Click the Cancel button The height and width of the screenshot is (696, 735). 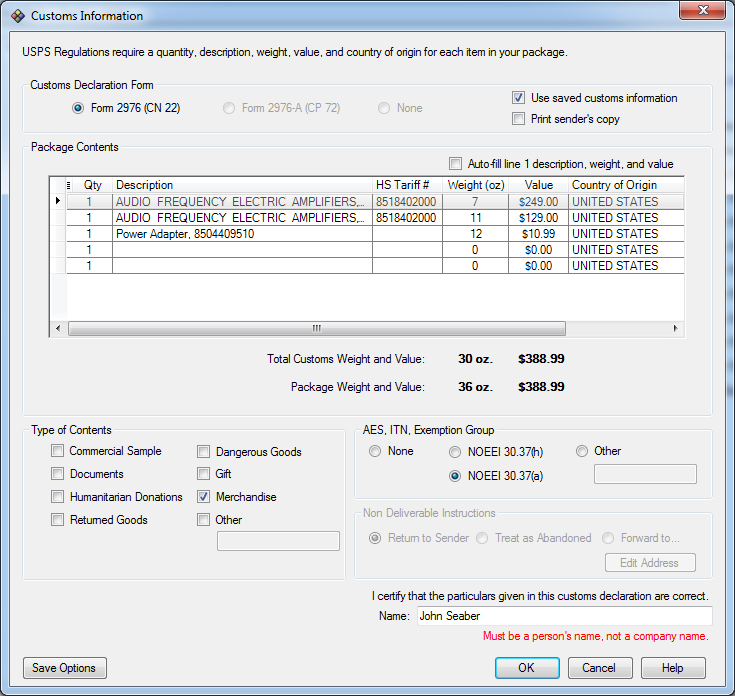click(600, 668)
